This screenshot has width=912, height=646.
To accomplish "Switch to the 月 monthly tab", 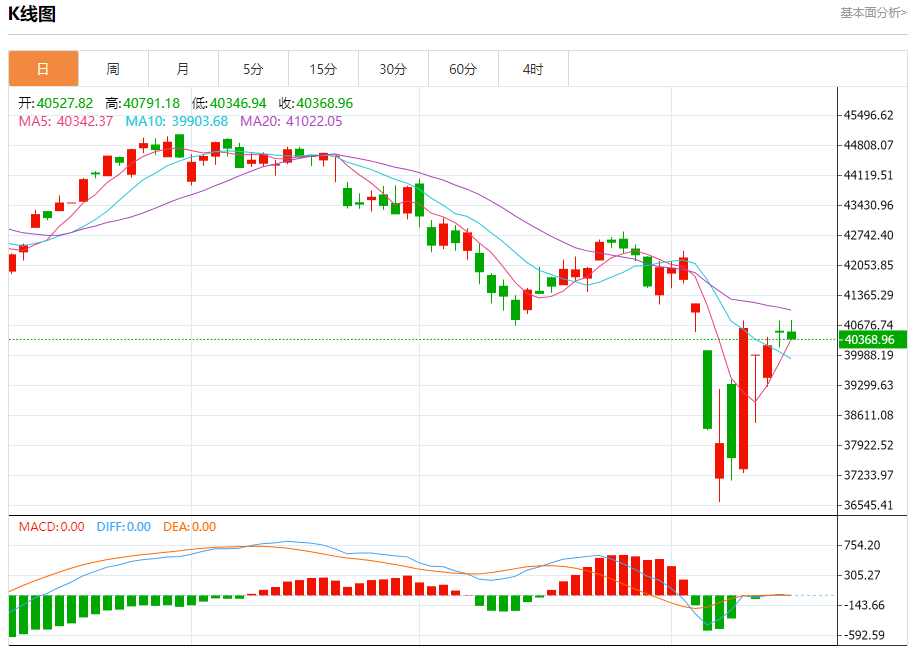I will coord(183,69).
